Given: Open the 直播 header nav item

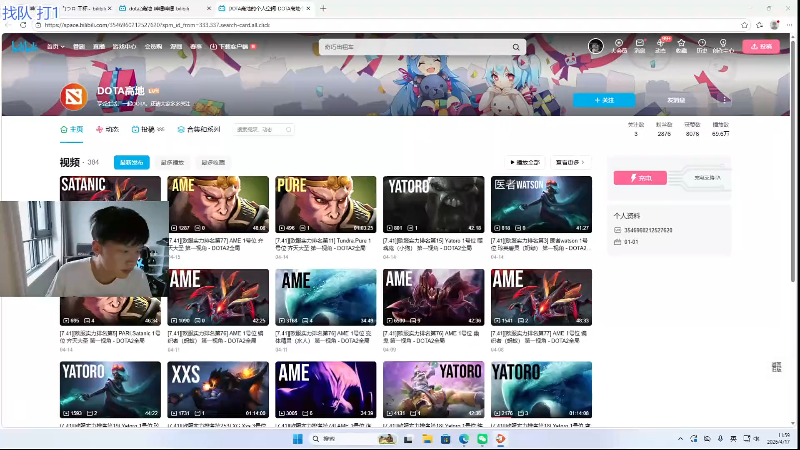Looking at the screenshot, I should [99, 46].
